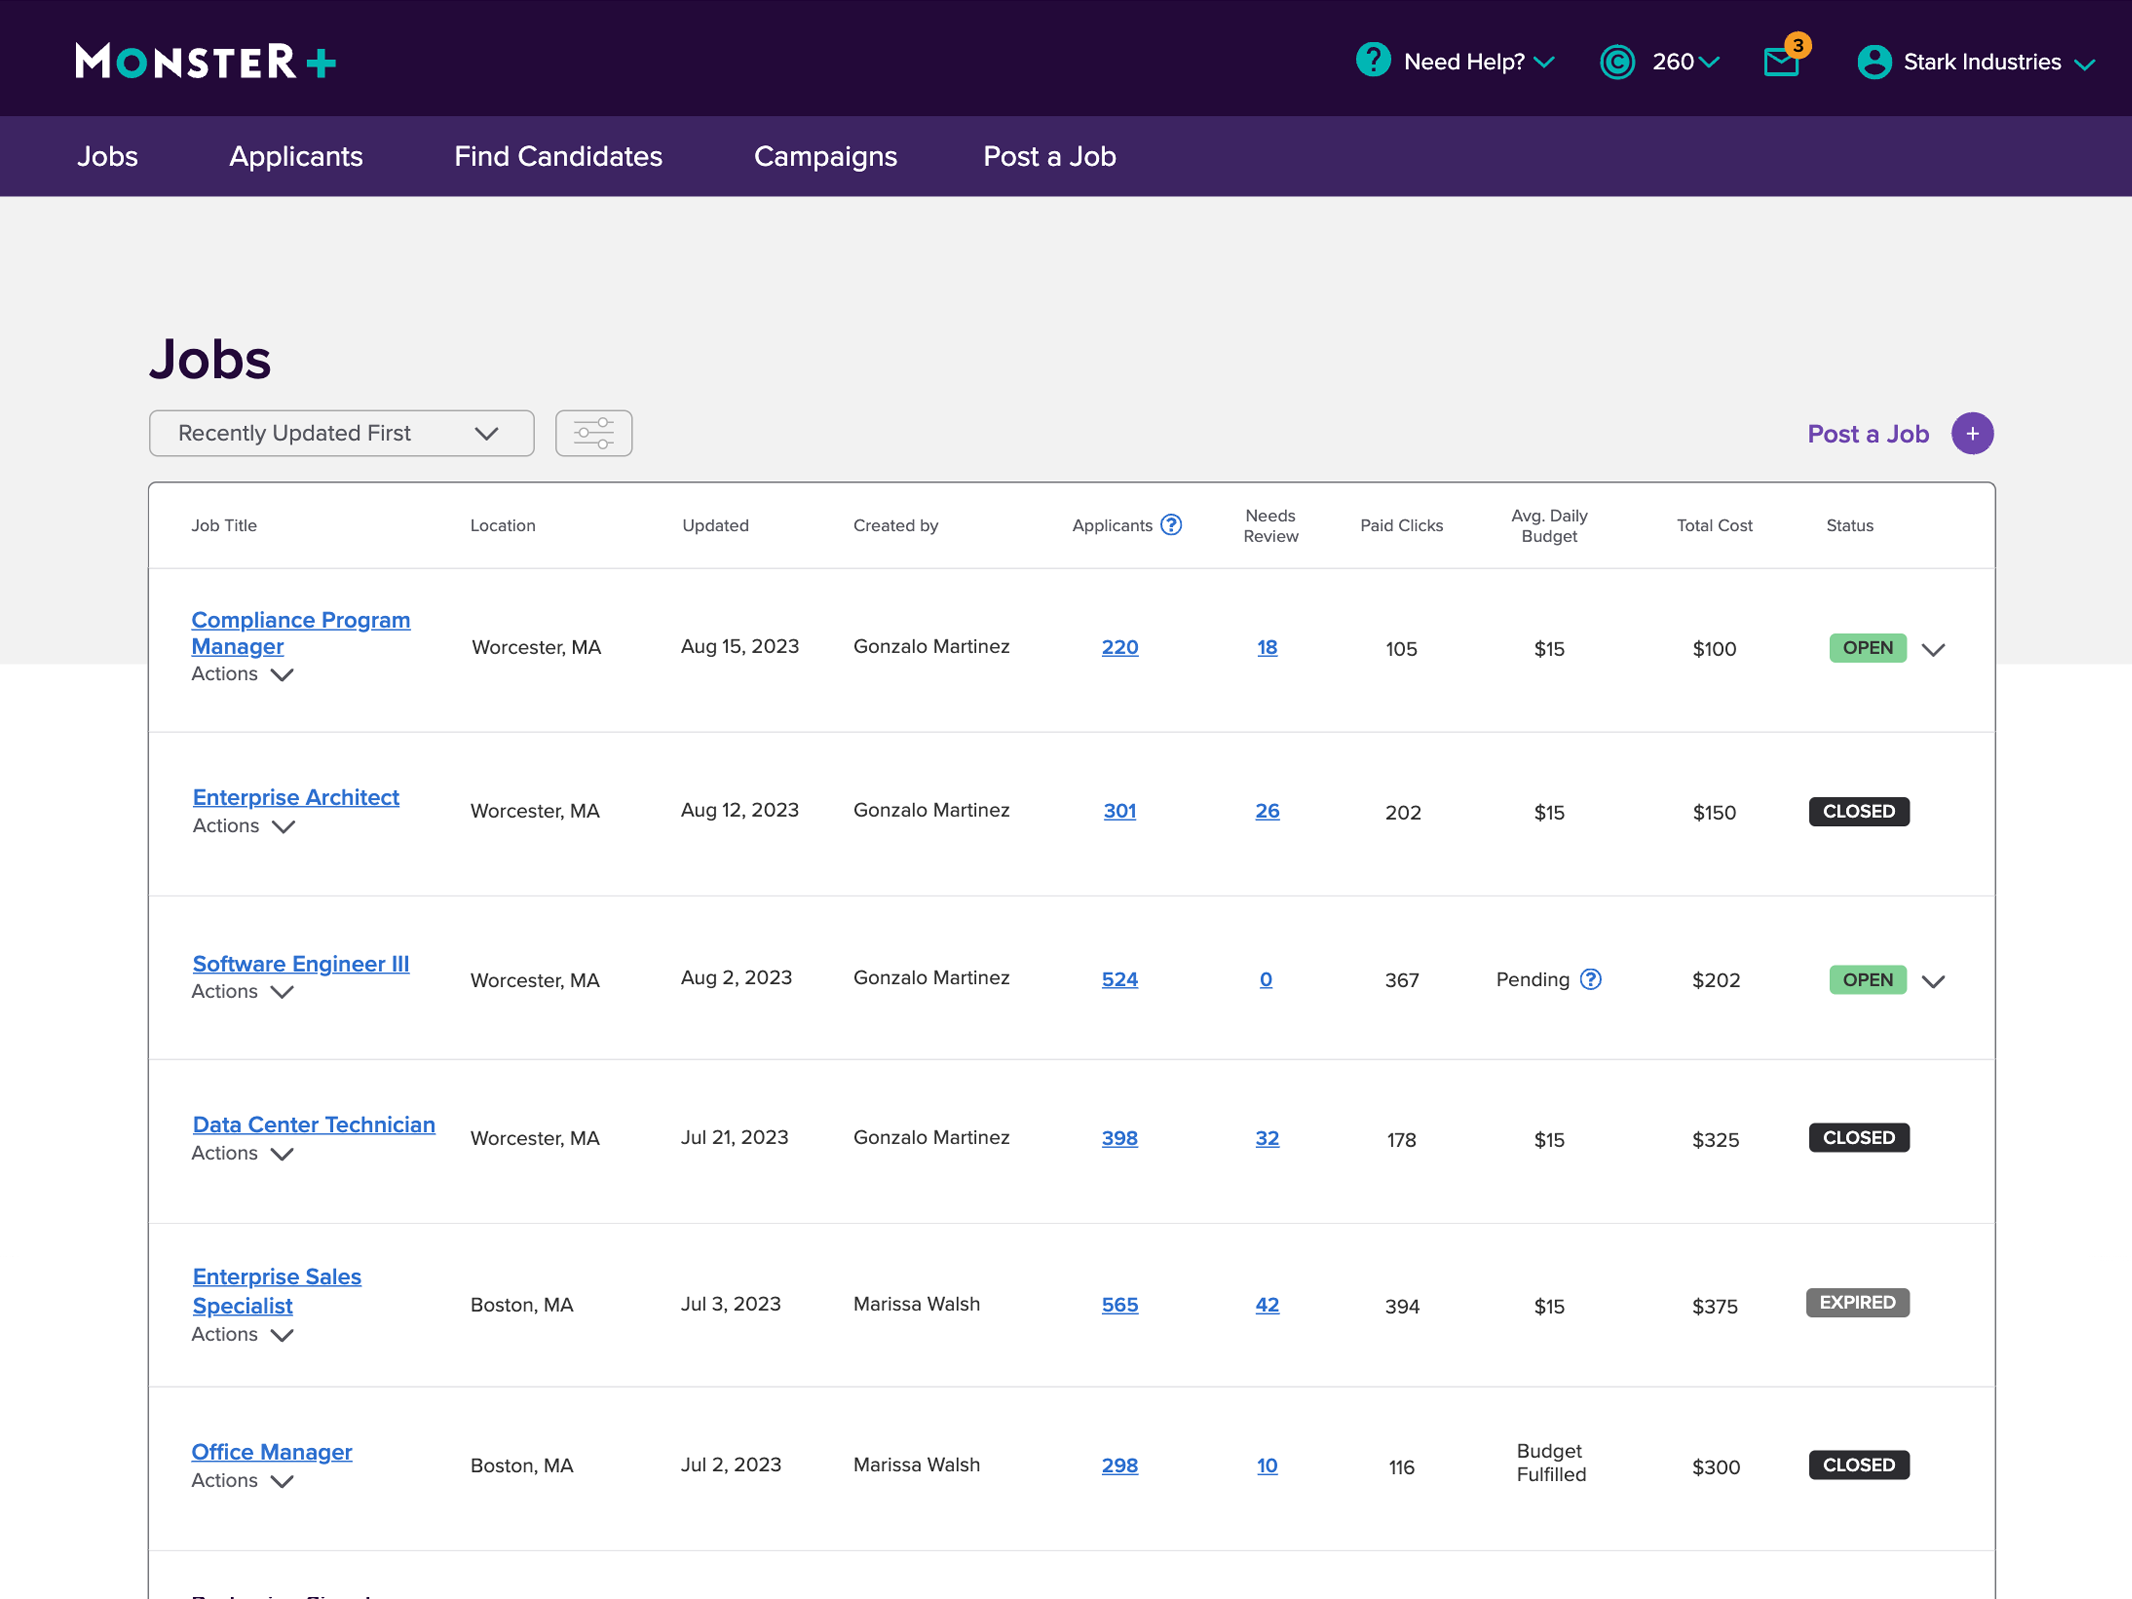2132x1599 pixels.
Task: Open the filter sliders icon button
Action: tap(593, 433)
